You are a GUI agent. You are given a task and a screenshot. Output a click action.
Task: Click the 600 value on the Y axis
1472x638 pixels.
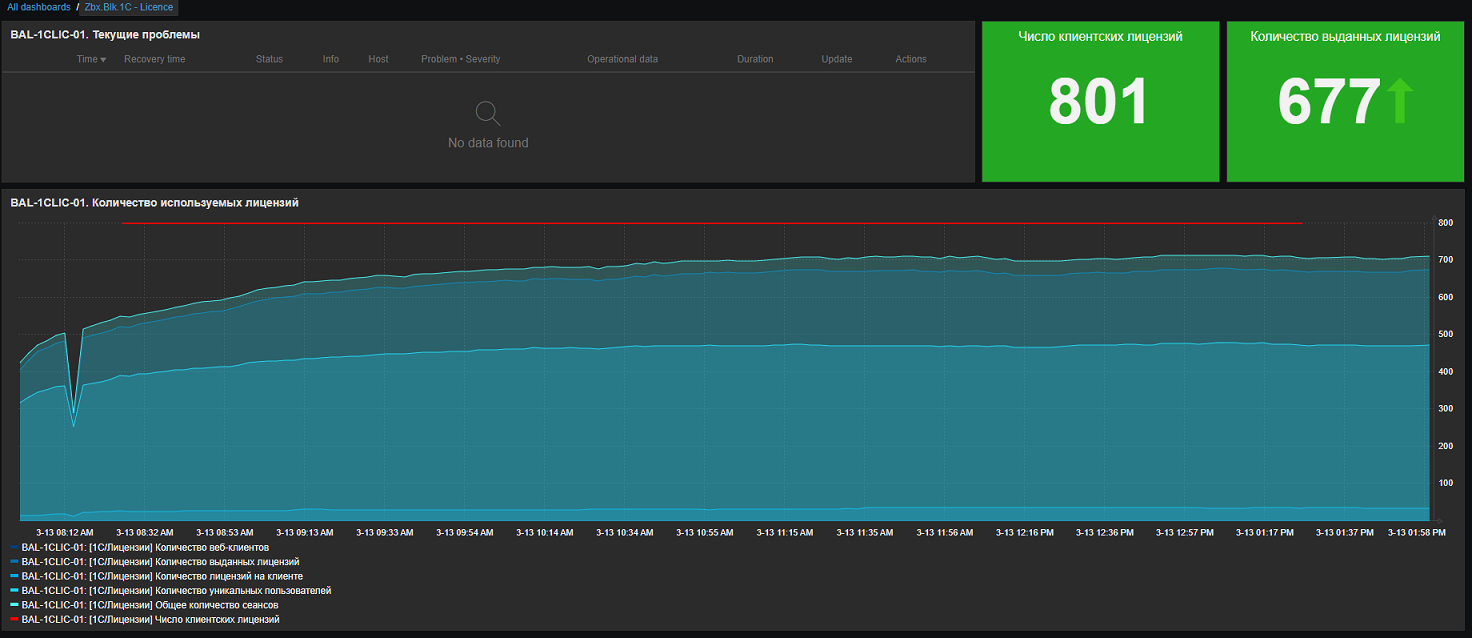coord(1445,297)
